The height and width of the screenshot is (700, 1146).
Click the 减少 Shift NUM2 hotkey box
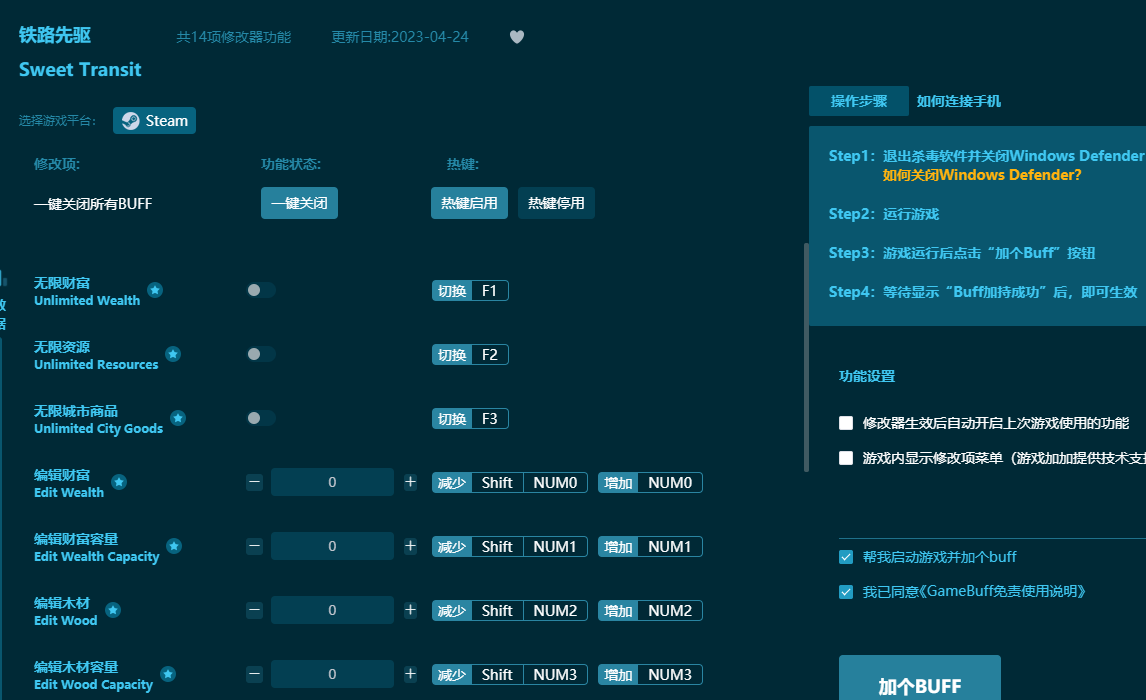509,610
